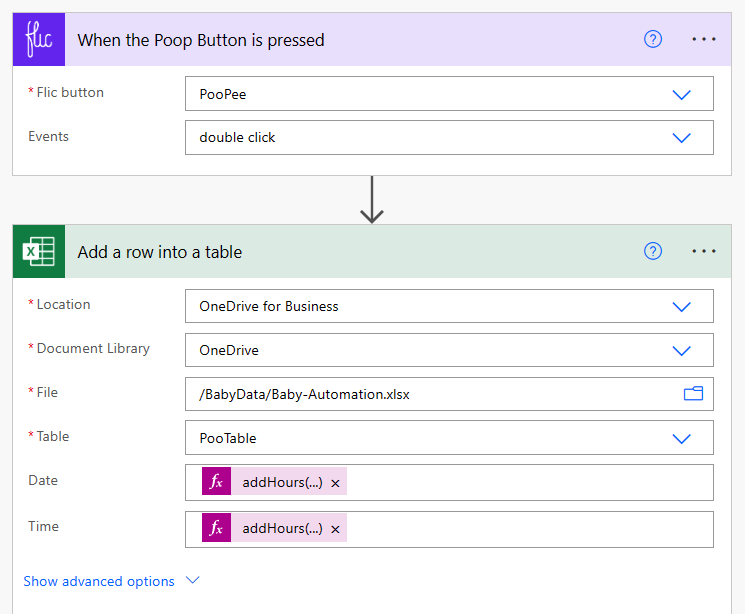
Task: Open the Location OneDrive for Business dropdown
Action: click(682, 306)
